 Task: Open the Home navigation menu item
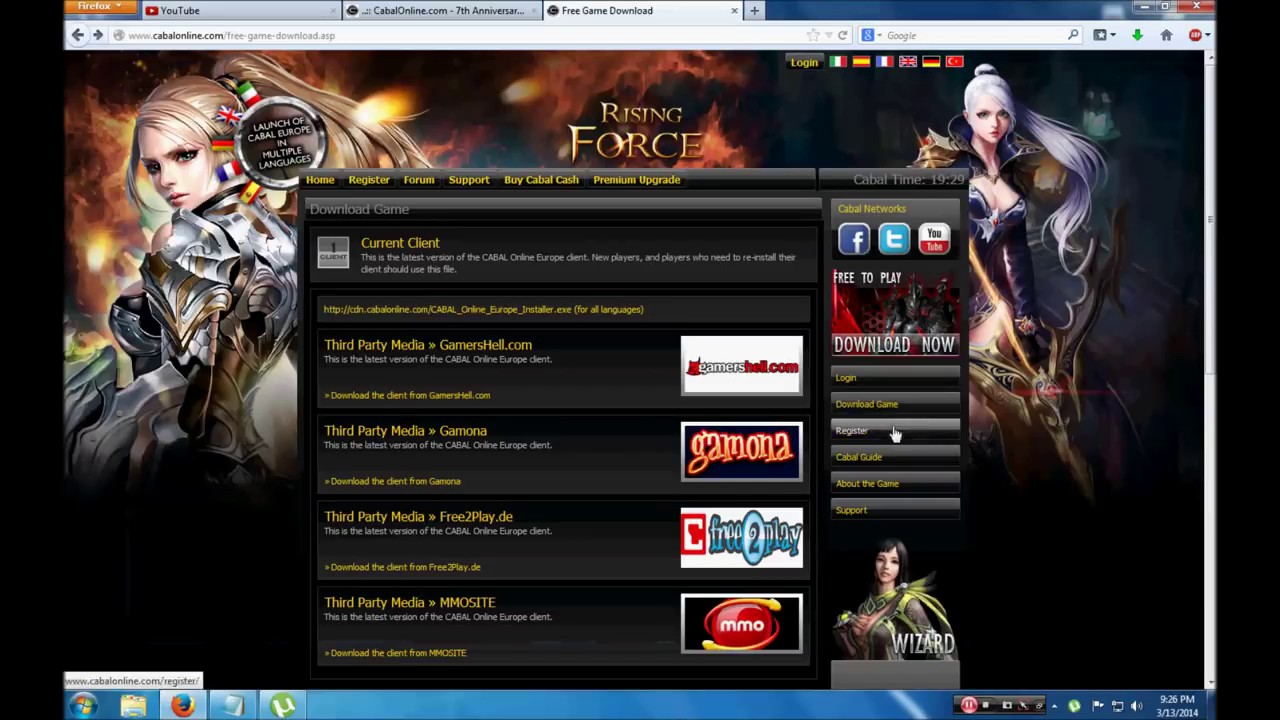[320, 180]
